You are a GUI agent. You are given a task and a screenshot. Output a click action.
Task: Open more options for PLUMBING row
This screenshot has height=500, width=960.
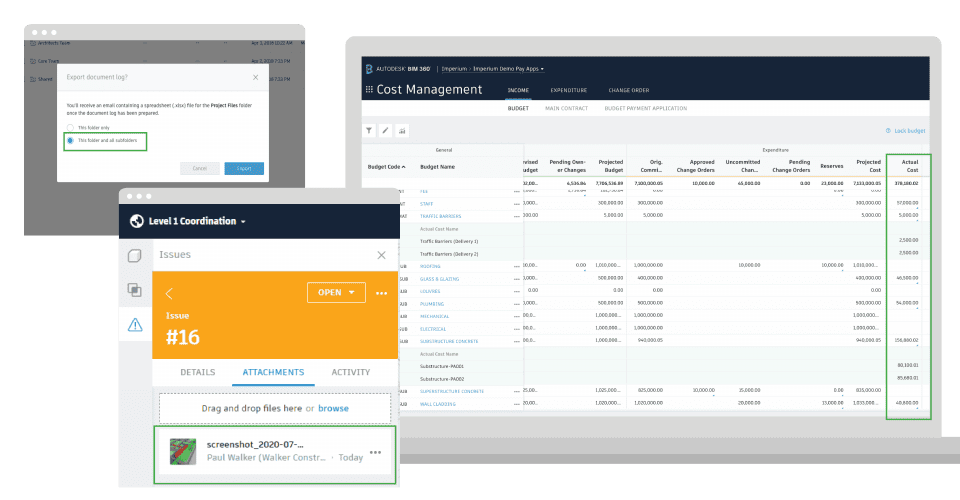517,304
